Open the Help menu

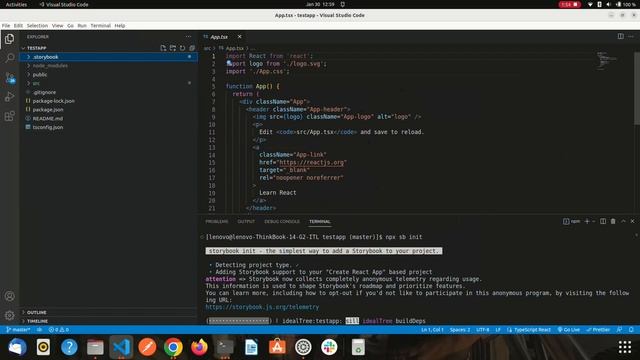coord(120,25)
